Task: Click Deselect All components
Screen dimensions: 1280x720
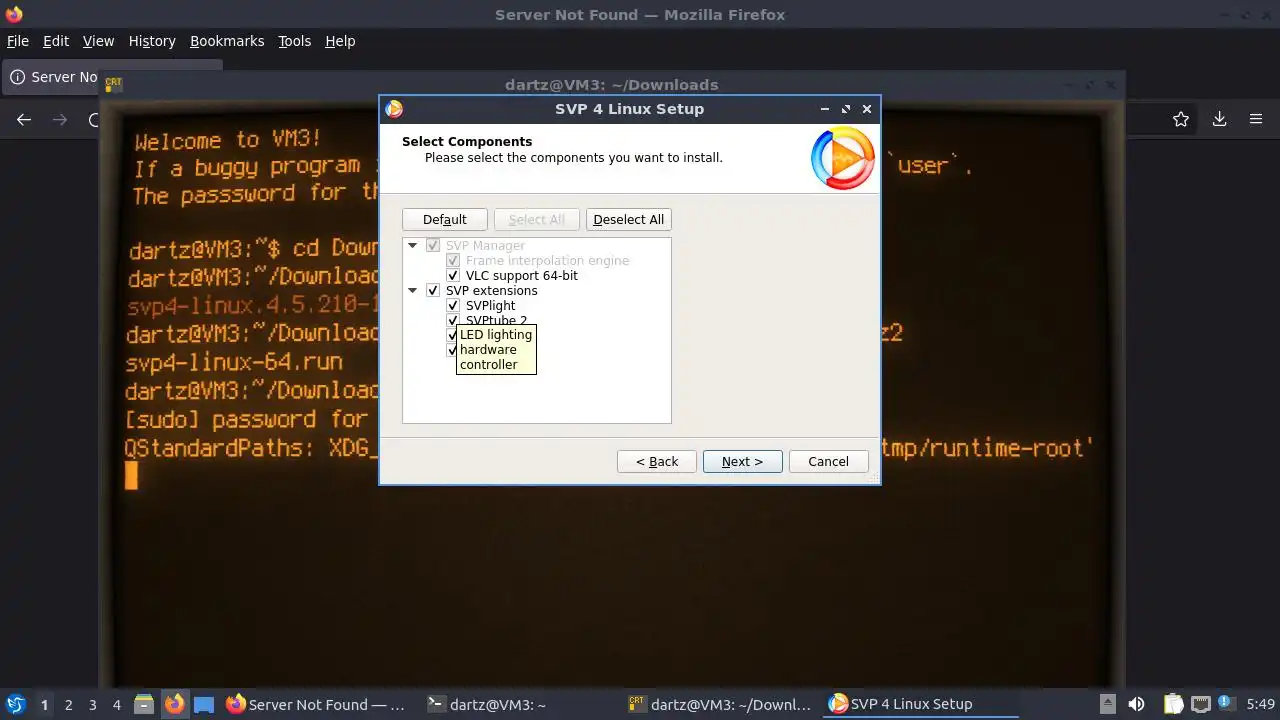Action: (629, 220)
